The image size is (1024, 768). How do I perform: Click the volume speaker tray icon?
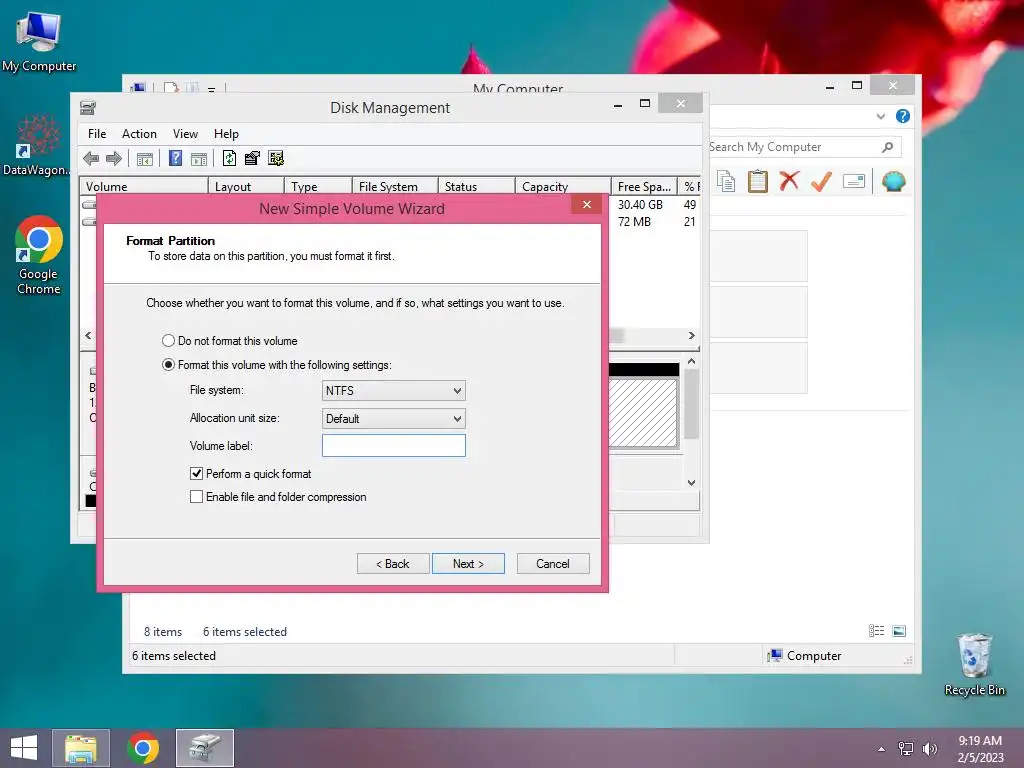point(929,748)
